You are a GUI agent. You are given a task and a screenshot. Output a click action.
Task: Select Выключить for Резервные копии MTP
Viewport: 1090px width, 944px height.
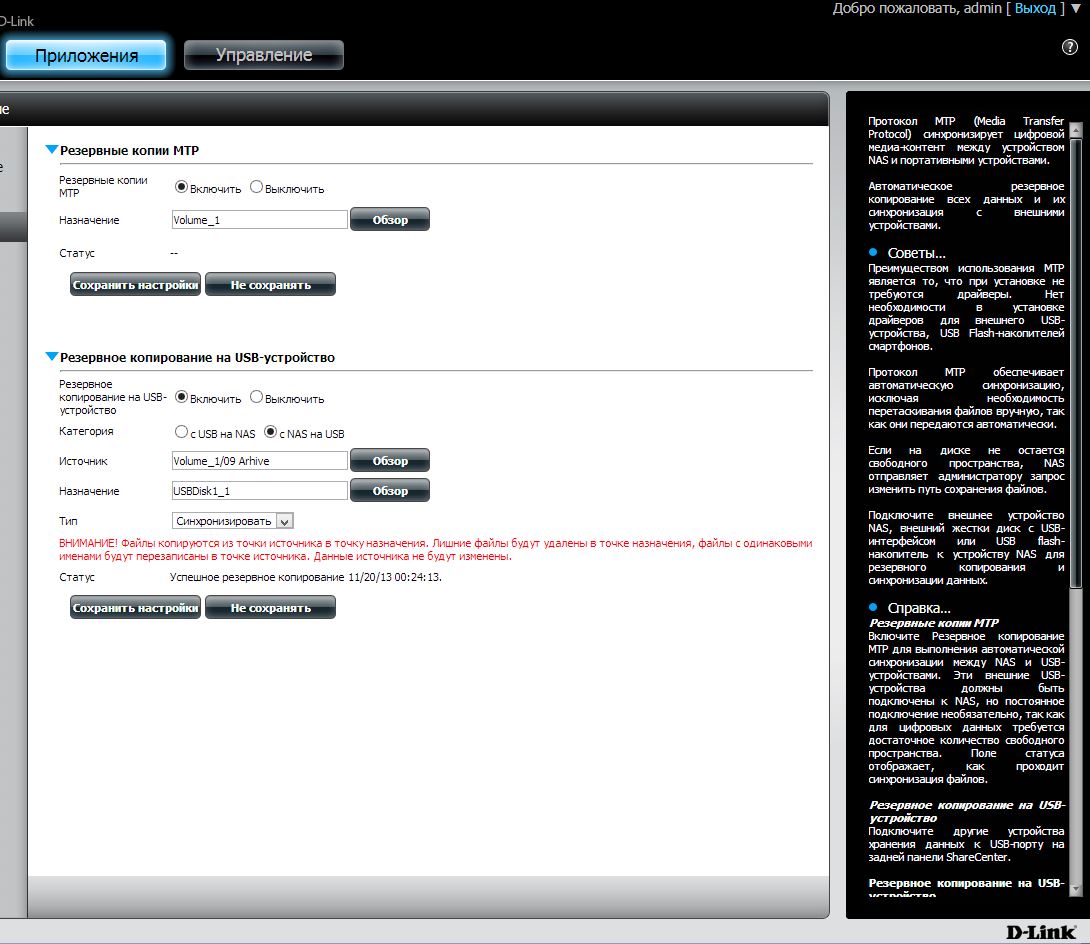tap(257, 187)
